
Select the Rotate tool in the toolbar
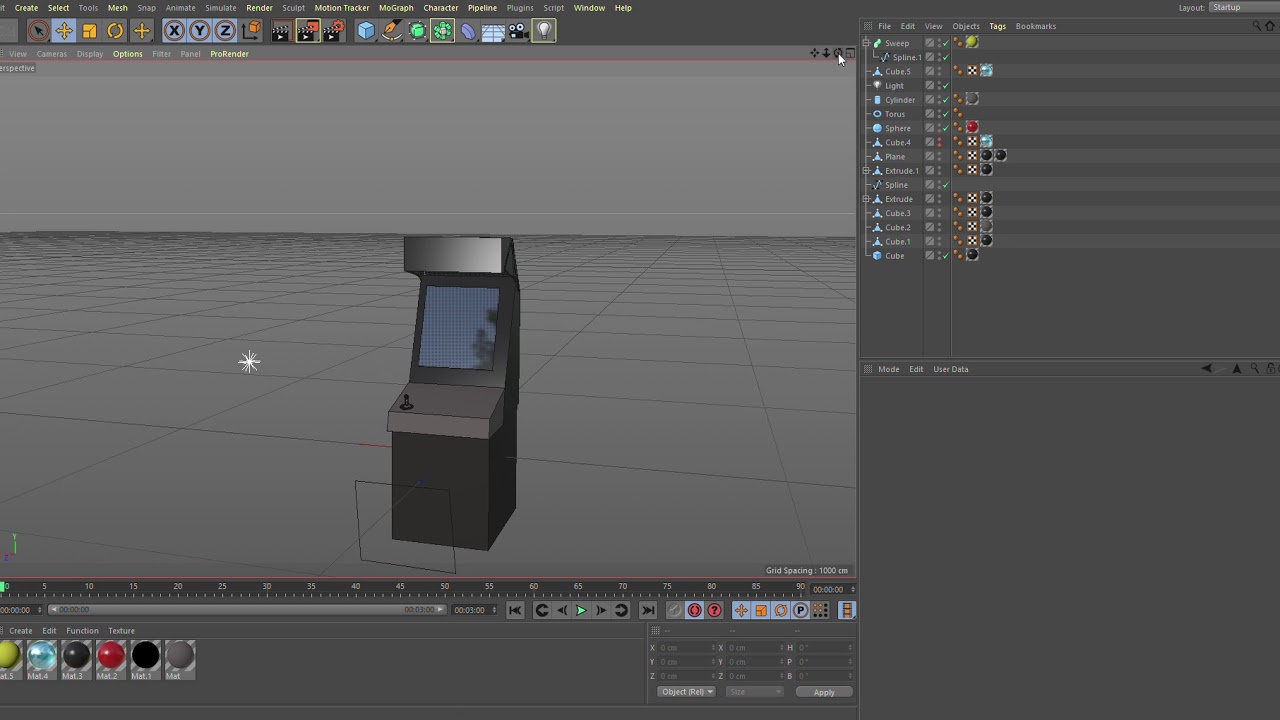coord(116,31)
